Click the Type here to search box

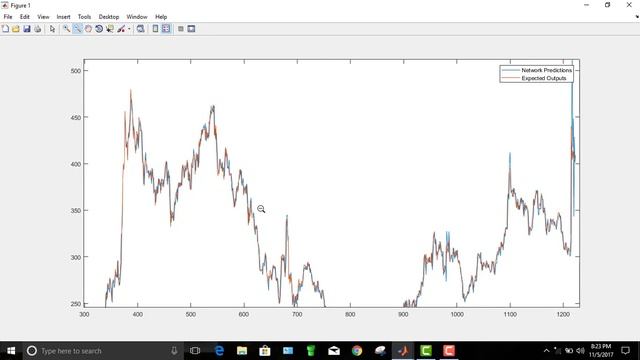pyautogui.click(x=103, y=351)
